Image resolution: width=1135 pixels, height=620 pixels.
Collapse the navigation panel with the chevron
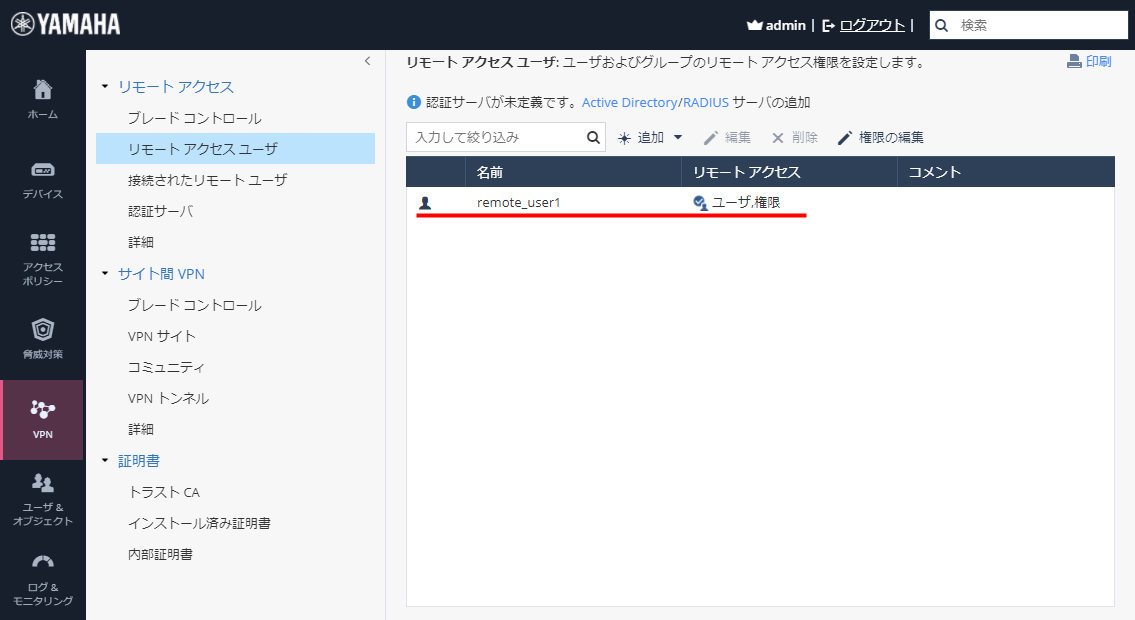(x=367, y=61)
